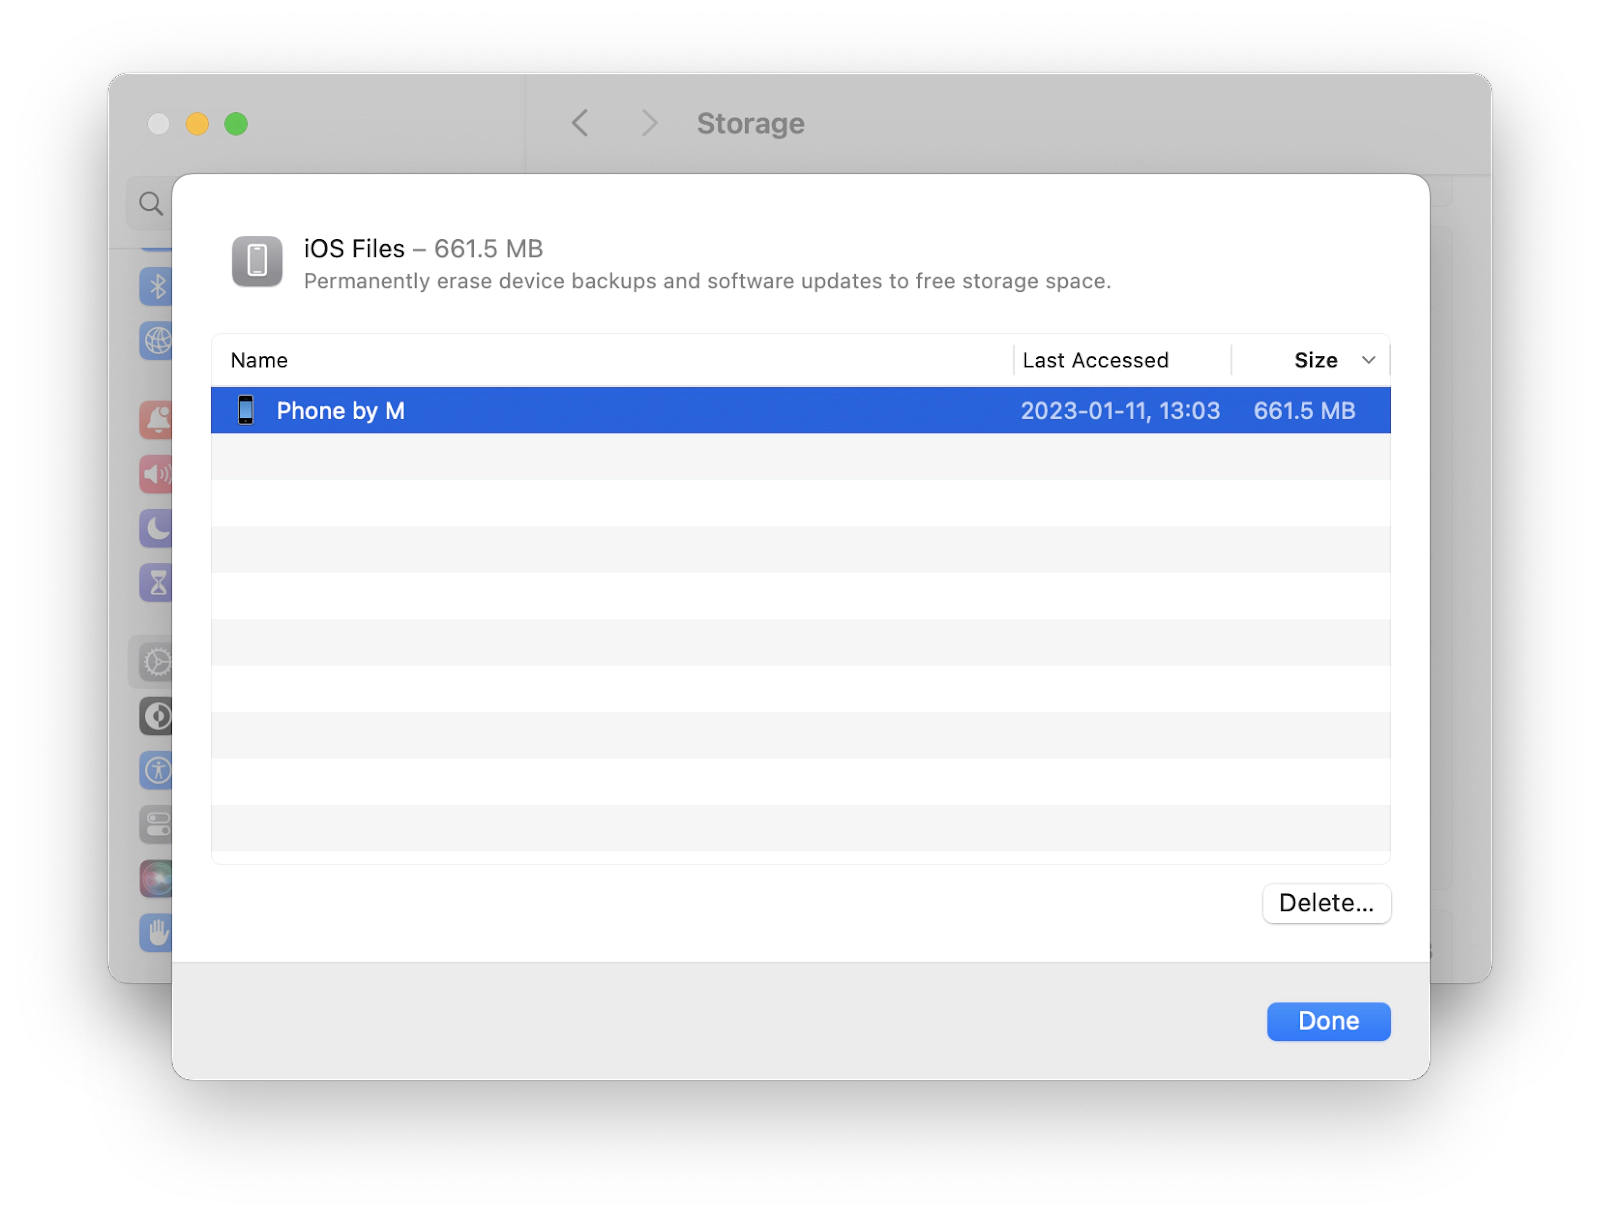This screenshot has width=1600, height=1223.
Task: Go back with the left chevron in Storage window
Action: pyautogui.click(x=580, y=123)
